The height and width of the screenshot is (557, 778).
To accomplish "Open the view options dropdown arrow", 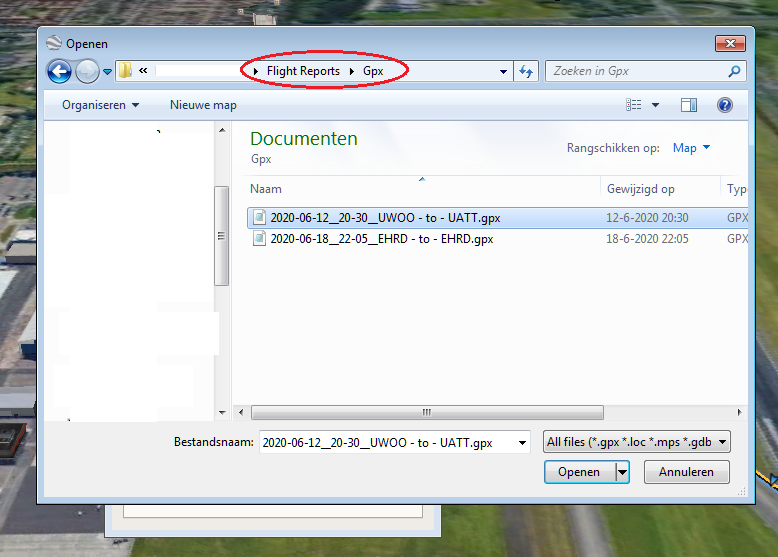I will point(655,105).
